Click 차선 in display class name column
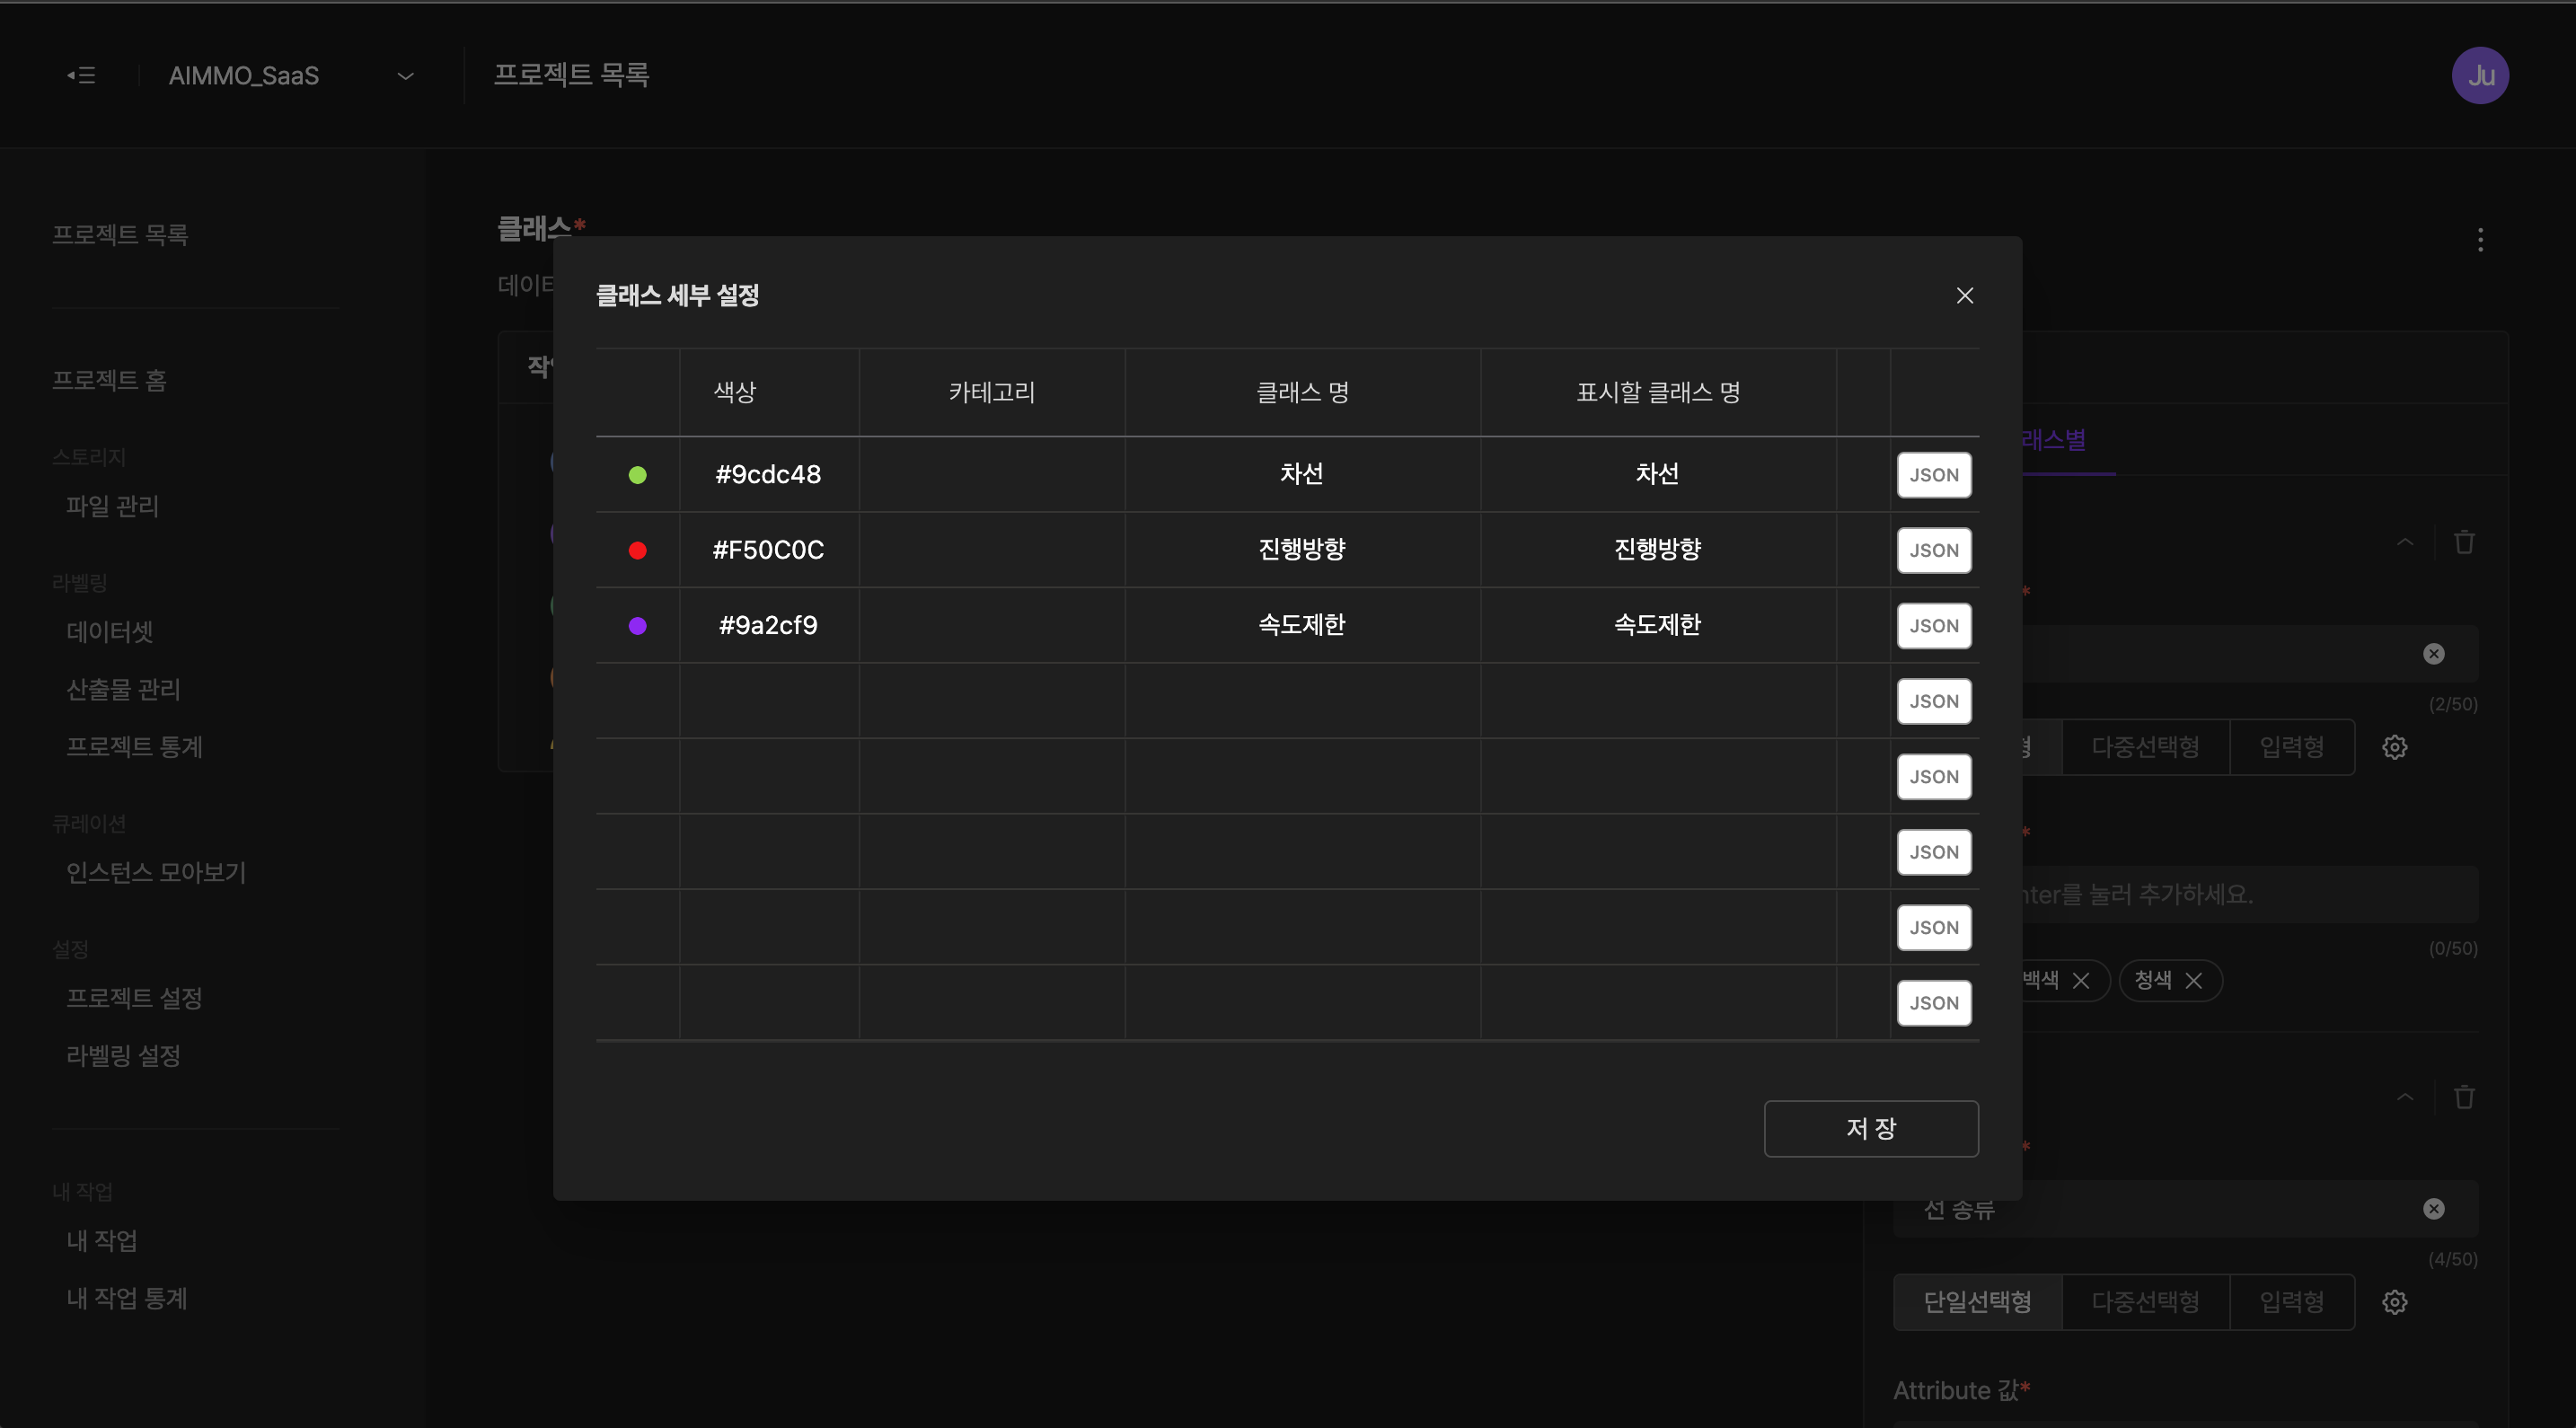The width and height of the screenshot is (2576, 1428). (1657, 474)
